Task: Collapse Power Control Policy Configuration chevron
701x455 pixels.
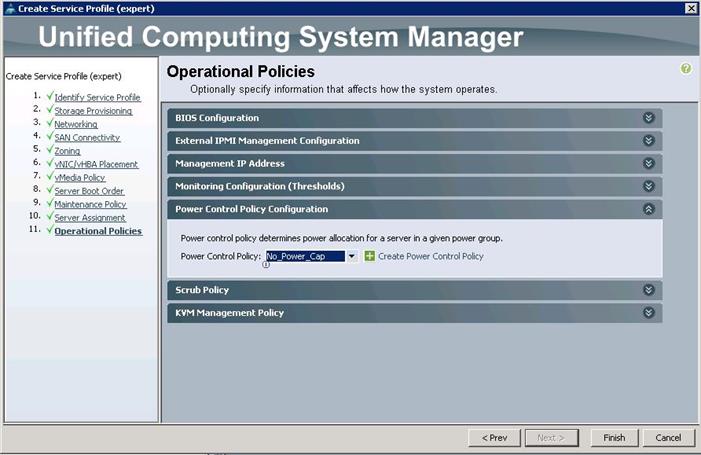Action: (x=648, y=209)
